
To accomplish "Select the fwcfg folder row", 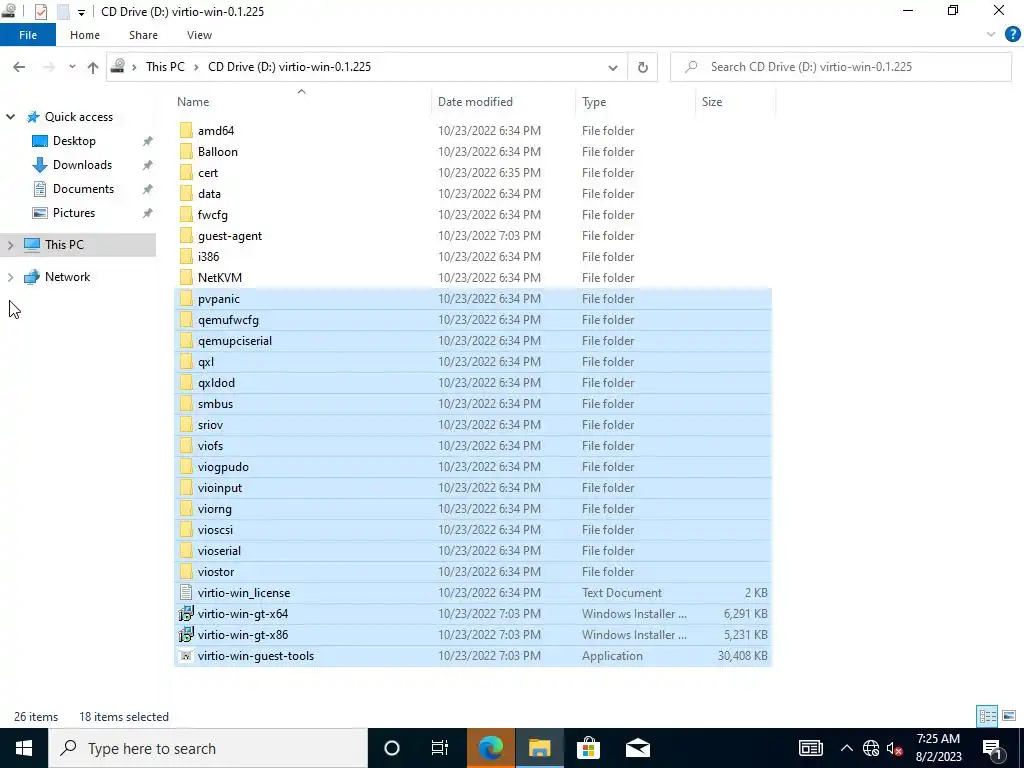I will pos(473,215).
